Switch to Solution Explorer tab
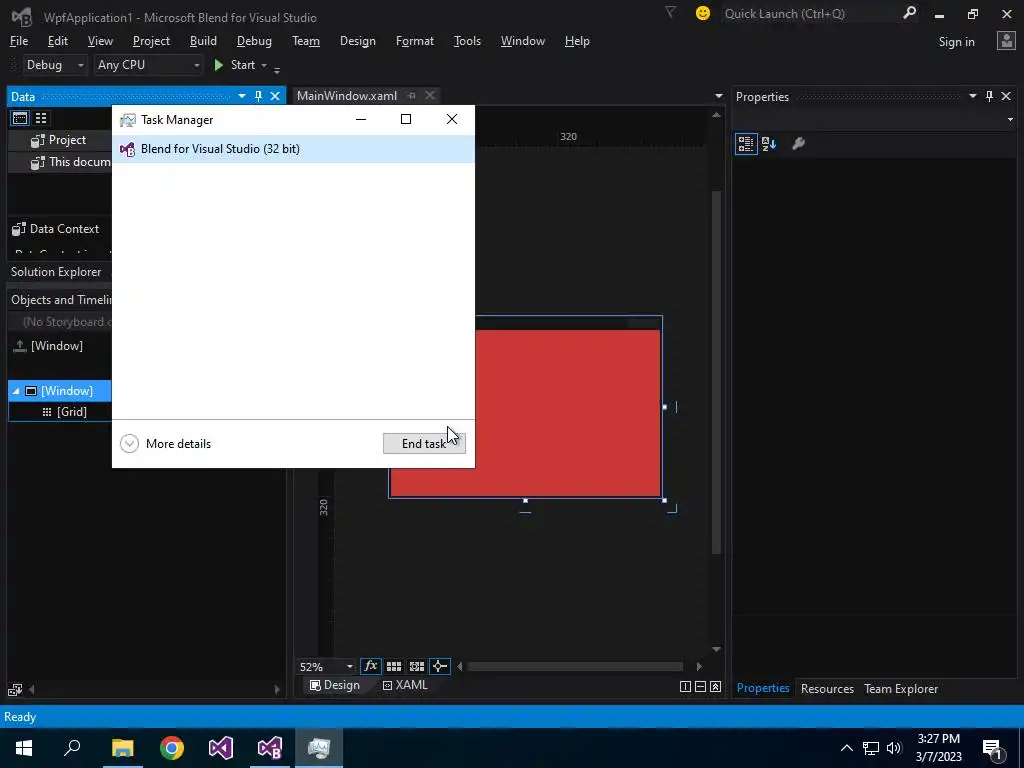The image size is (1024, 768). 56,272
